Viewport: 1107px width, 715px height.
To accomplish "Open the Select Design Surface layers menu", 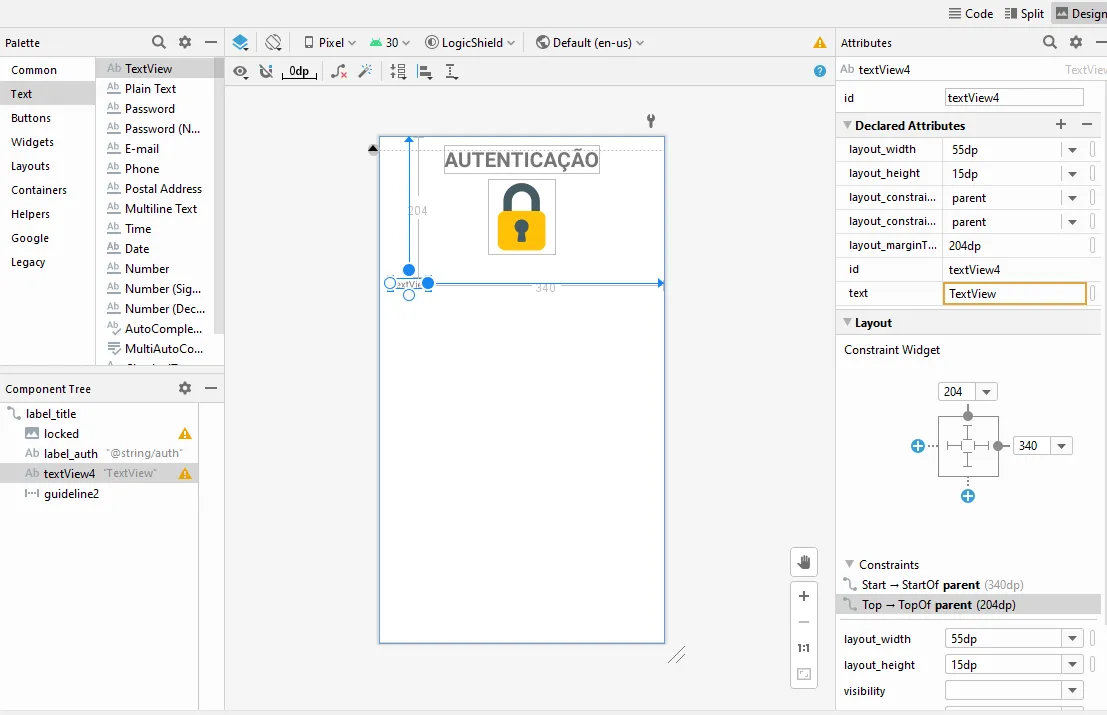I will 240,43.
